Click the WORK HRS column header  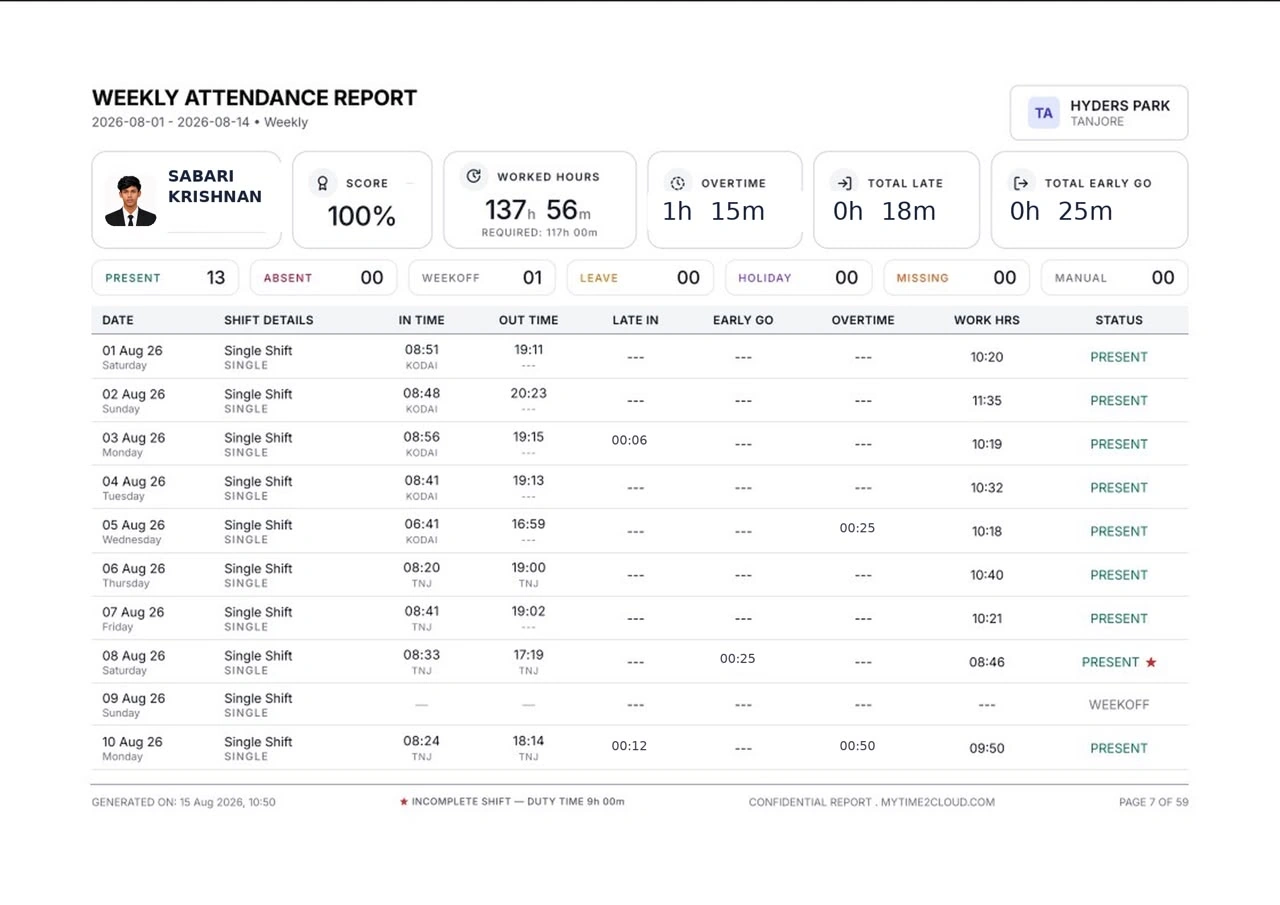point(987,320)
